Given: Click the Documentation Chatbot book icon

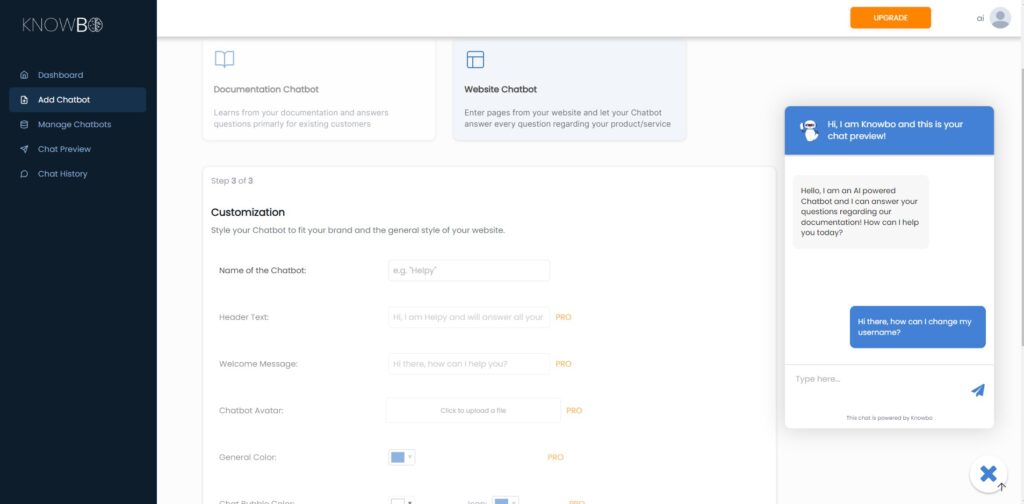Looking at the screenshot, I should coord(224,59).
